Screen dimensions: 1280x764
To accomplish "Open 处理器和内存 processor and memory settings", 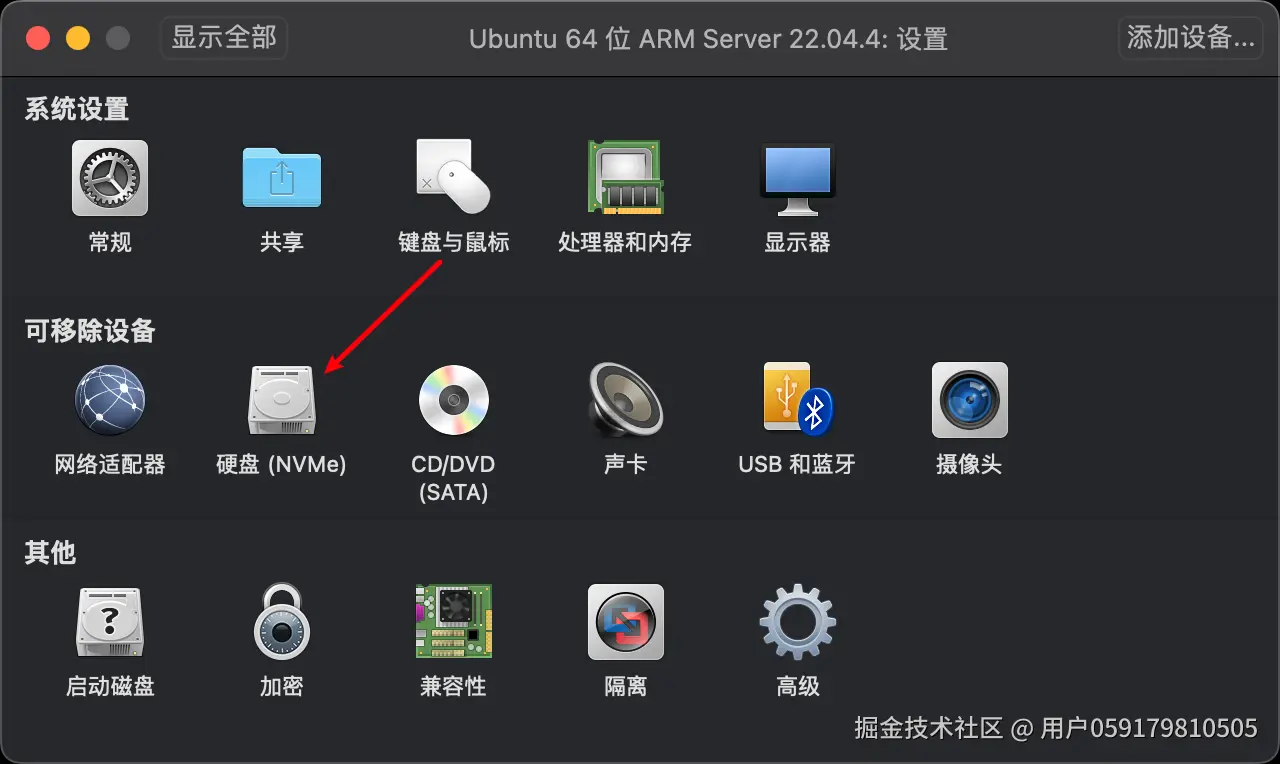I will pos(625,178).
